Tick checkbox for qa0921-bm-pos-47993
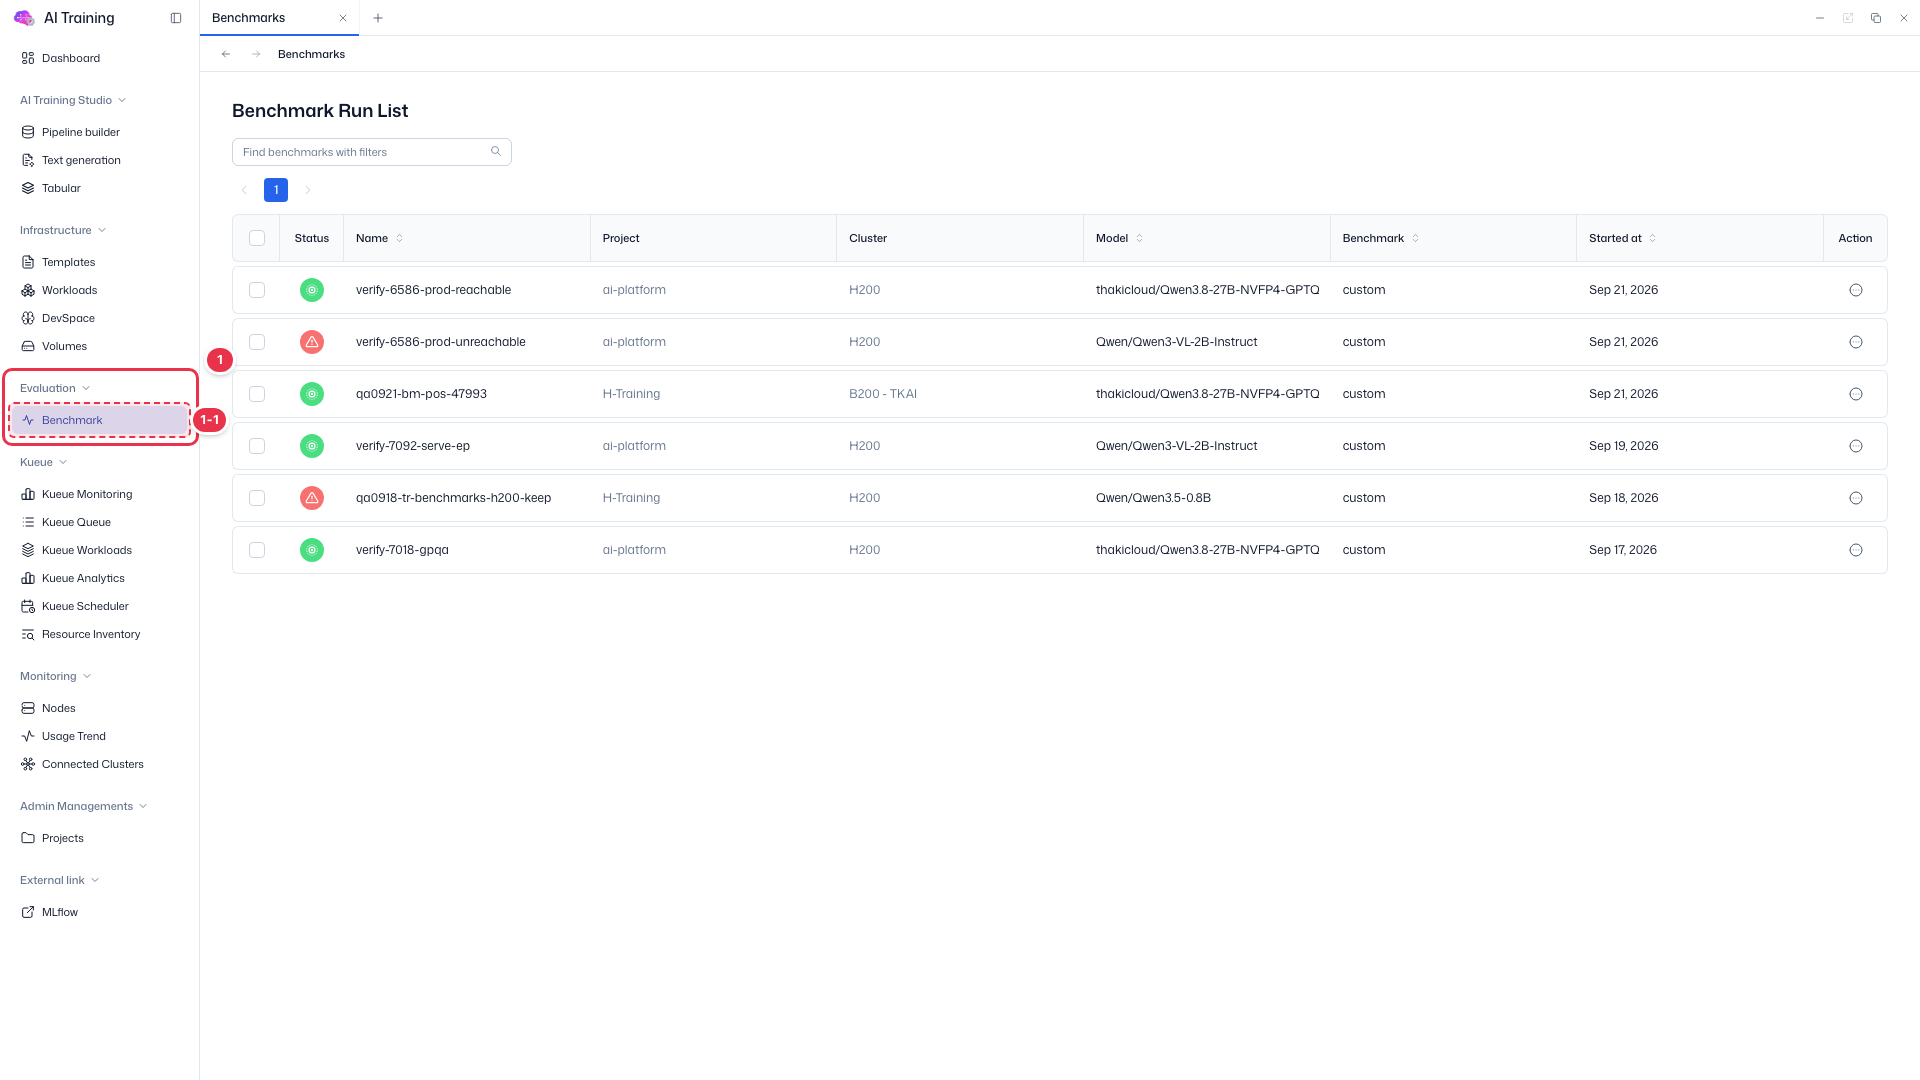The image size is (1920, 1080). 257,394
